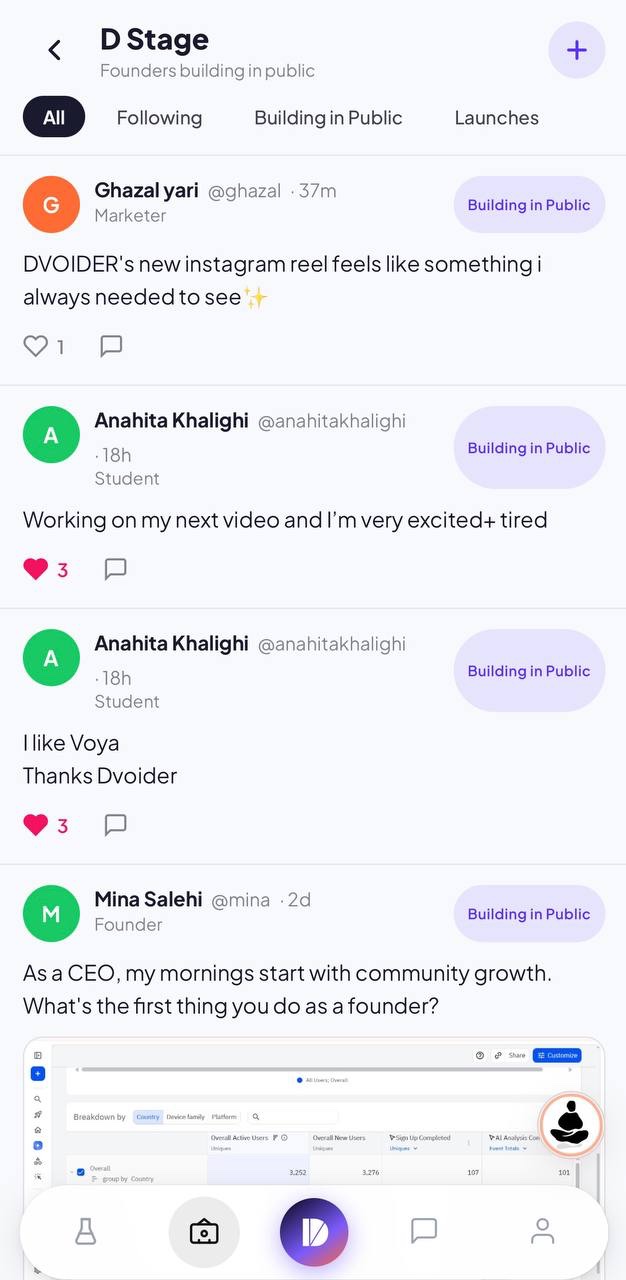
Task: Open chat bubble icon in bottom navigation
Action: [424, 1231]
